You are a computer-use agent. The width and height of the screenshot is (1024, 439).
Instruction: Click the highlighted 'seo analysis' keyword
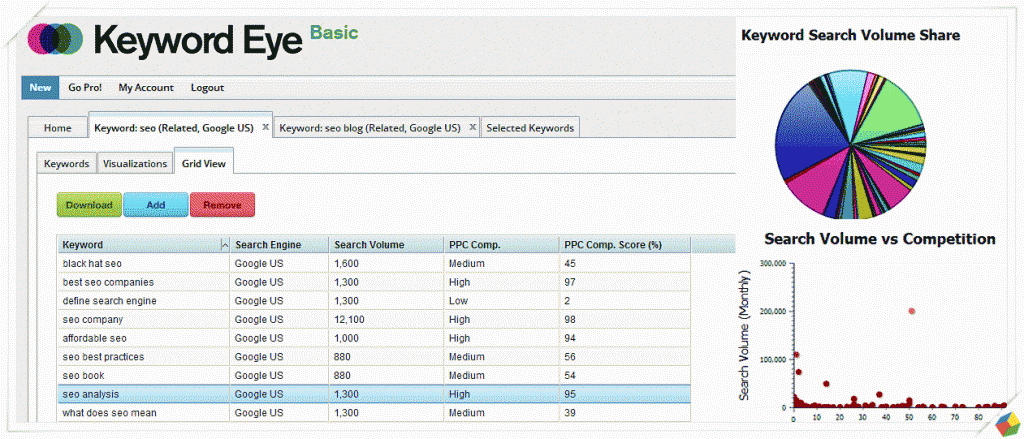(x=91, y=395)
